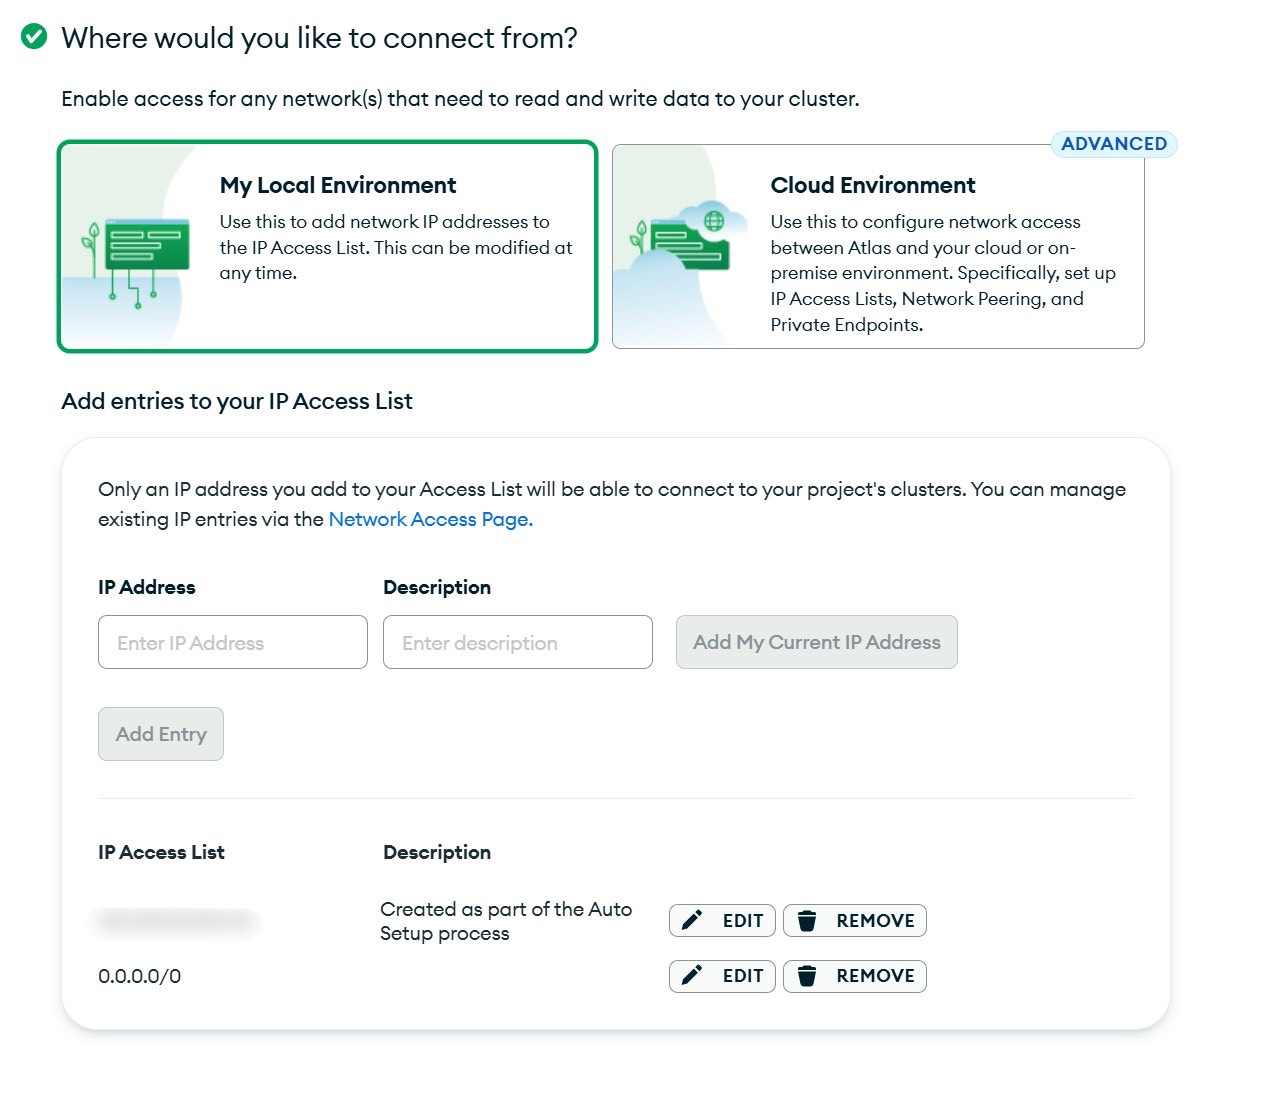Click into the Enter description field

coord(518,642)
